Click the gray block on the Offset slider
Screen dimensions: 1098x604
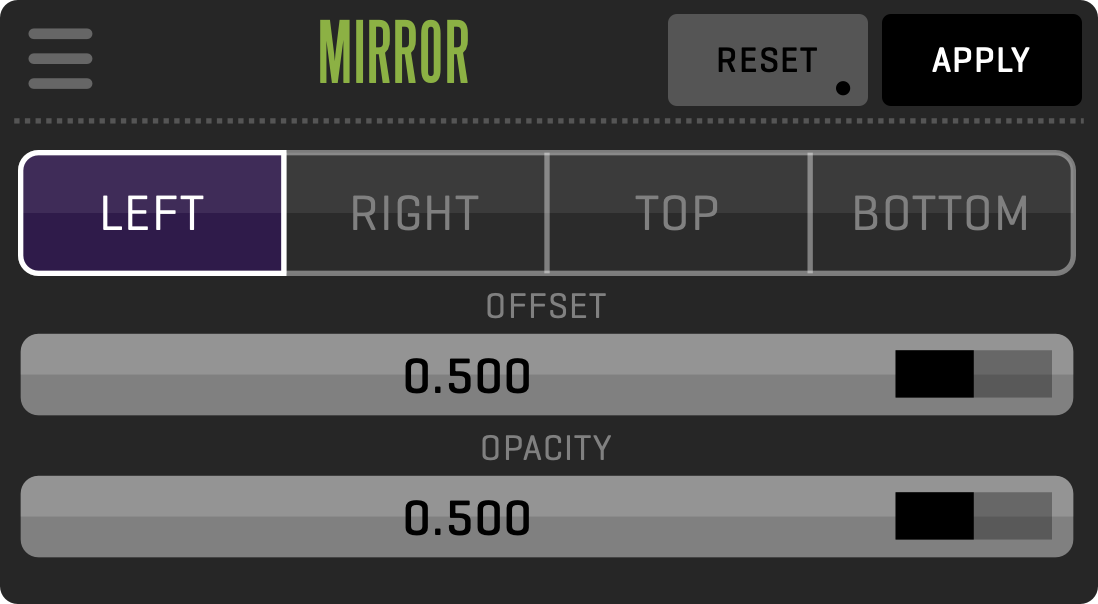click(x=1013, y=374)
